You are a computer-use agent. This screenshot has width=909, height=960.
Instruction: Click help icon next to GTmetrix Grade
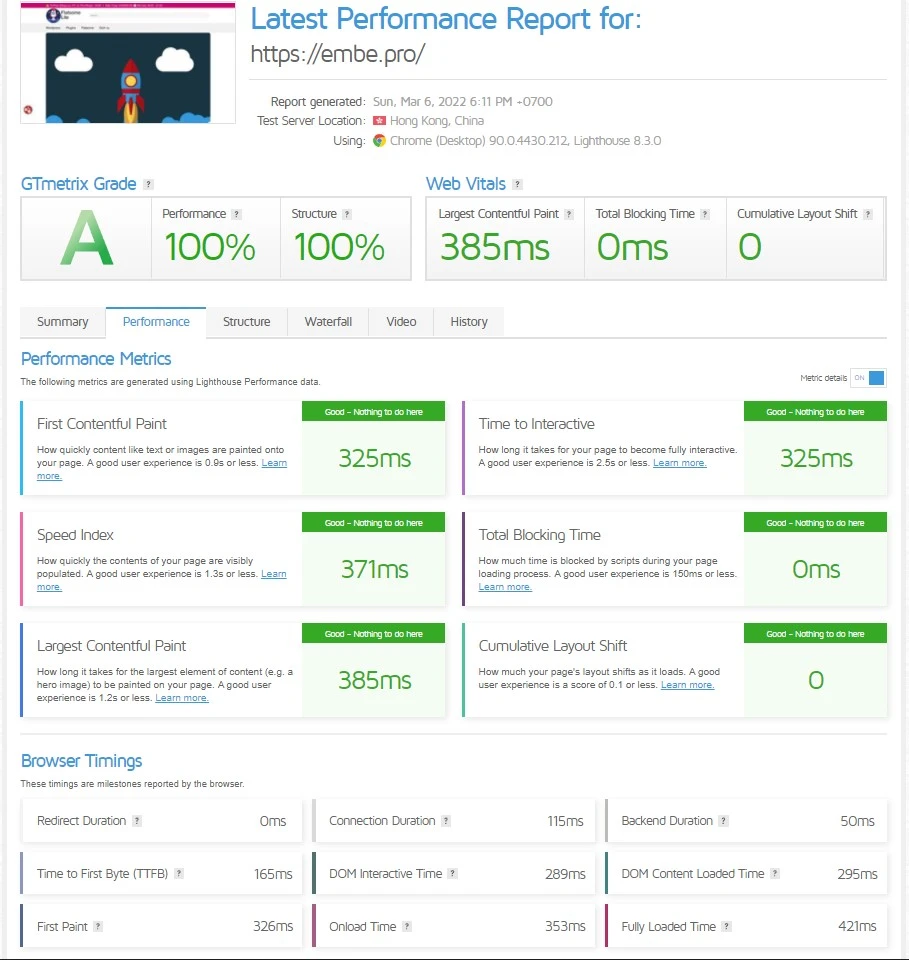pos(148,184)
